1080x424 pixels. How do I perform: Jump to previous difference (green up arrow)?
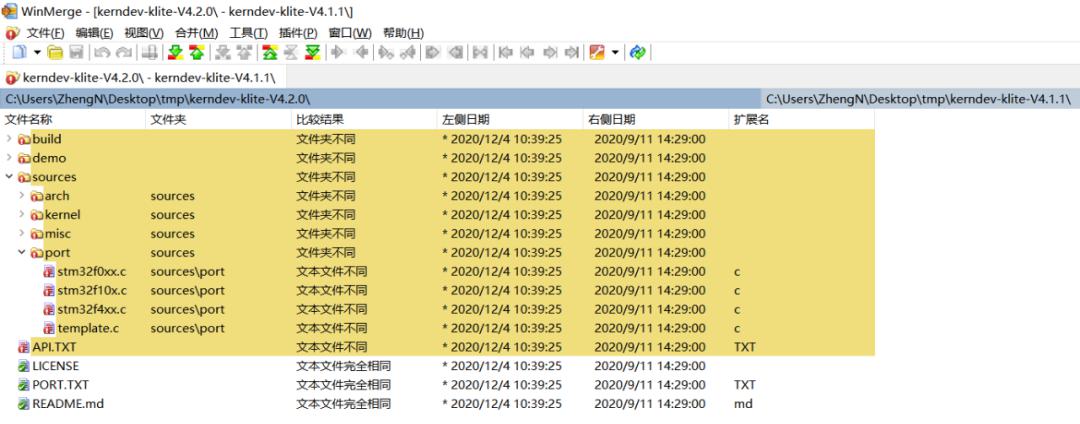click(x=197, y=52)
